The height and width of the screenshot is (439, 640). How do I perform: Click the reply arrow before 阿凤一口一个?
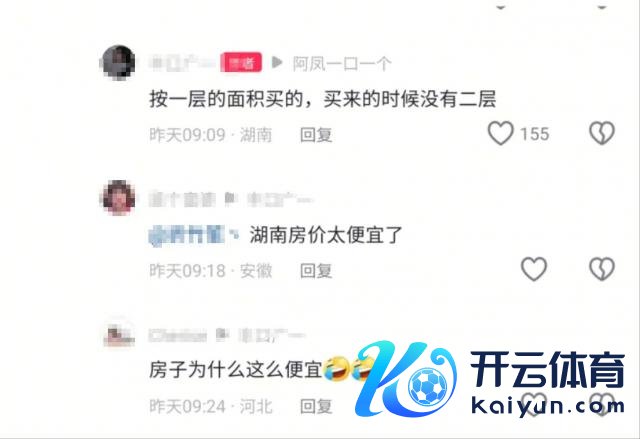point(277,62)
